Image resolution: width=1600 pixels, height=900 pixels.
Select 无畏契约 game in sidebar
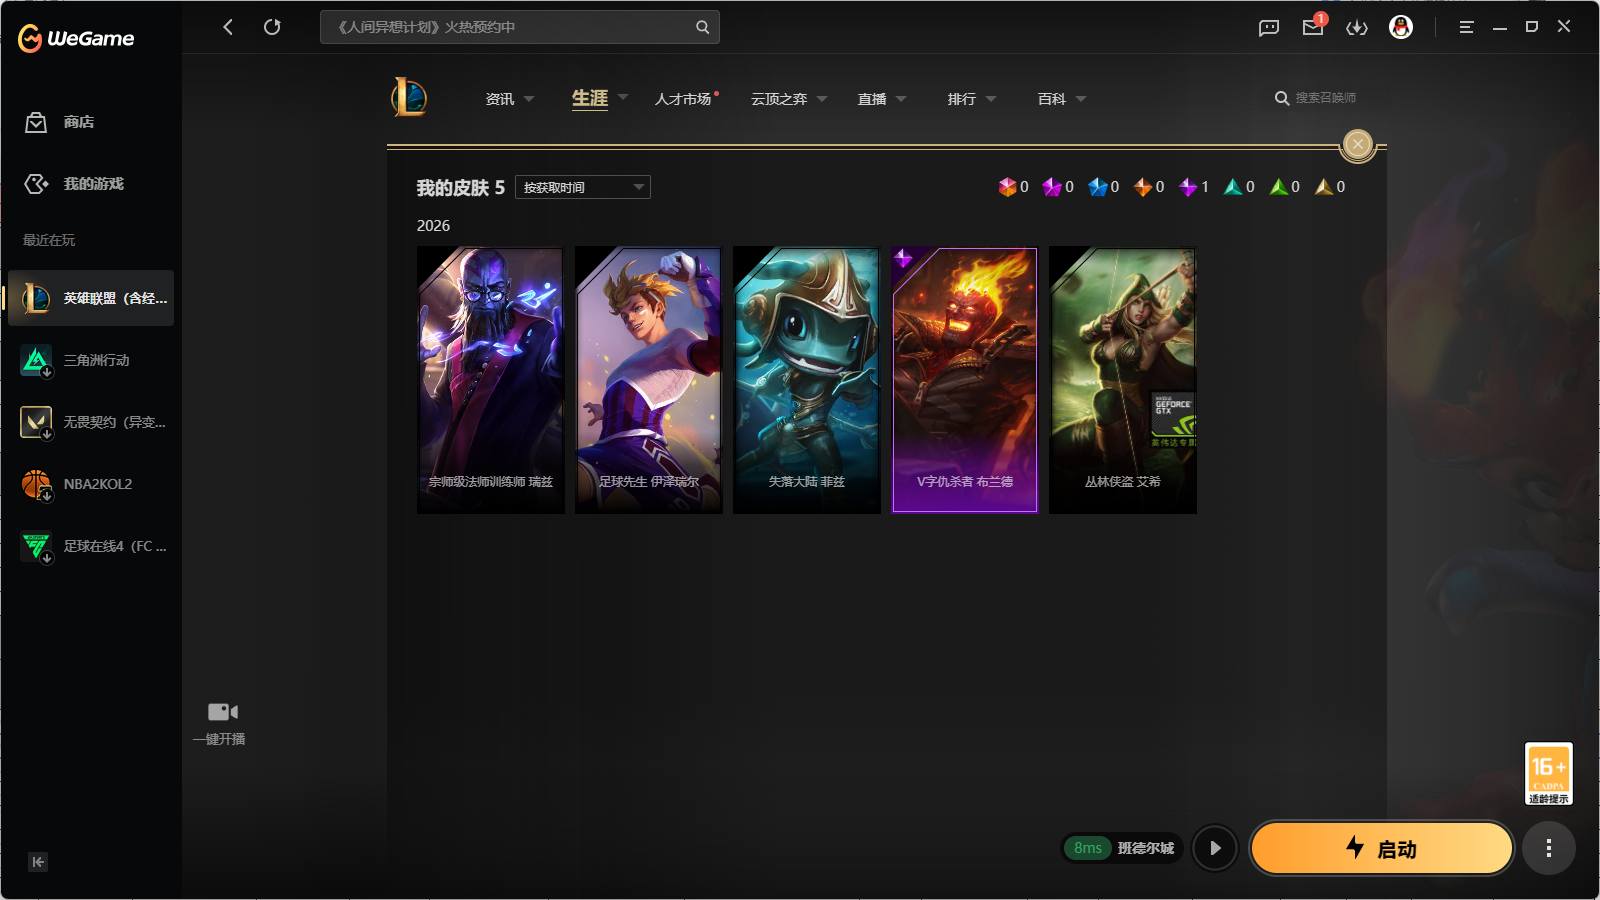pyautogui.click(x=91, y=422)
